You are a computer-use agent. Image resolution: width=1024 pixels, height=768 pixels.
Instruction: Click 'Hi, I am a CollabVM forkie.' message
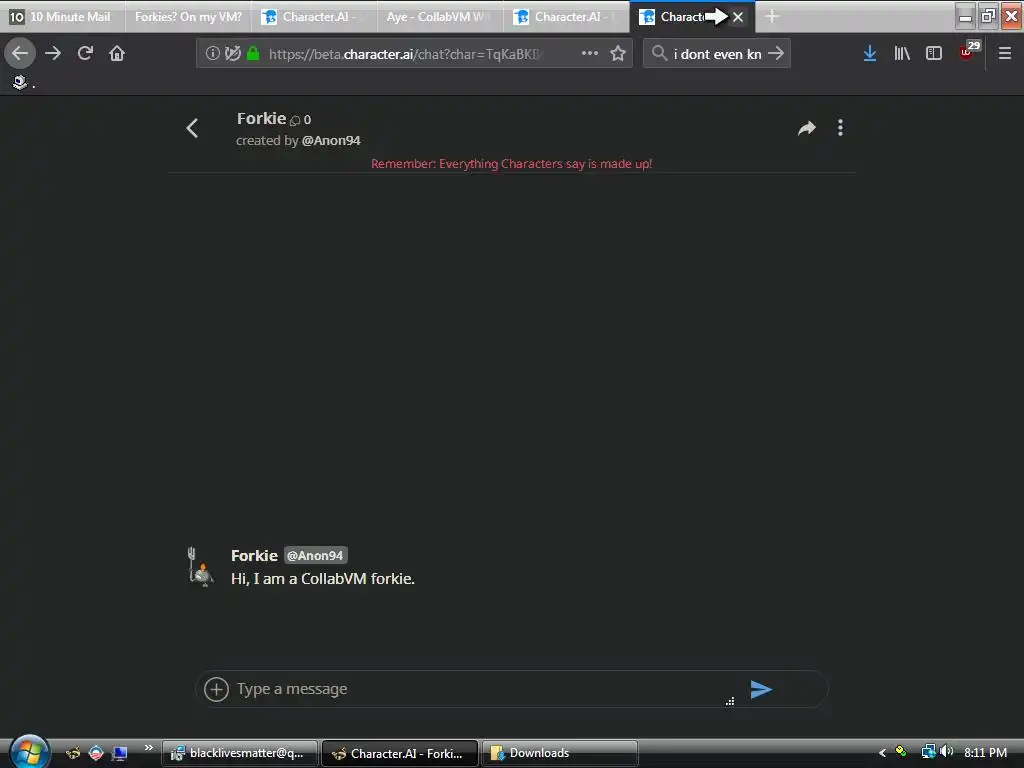tap(323, 579)
